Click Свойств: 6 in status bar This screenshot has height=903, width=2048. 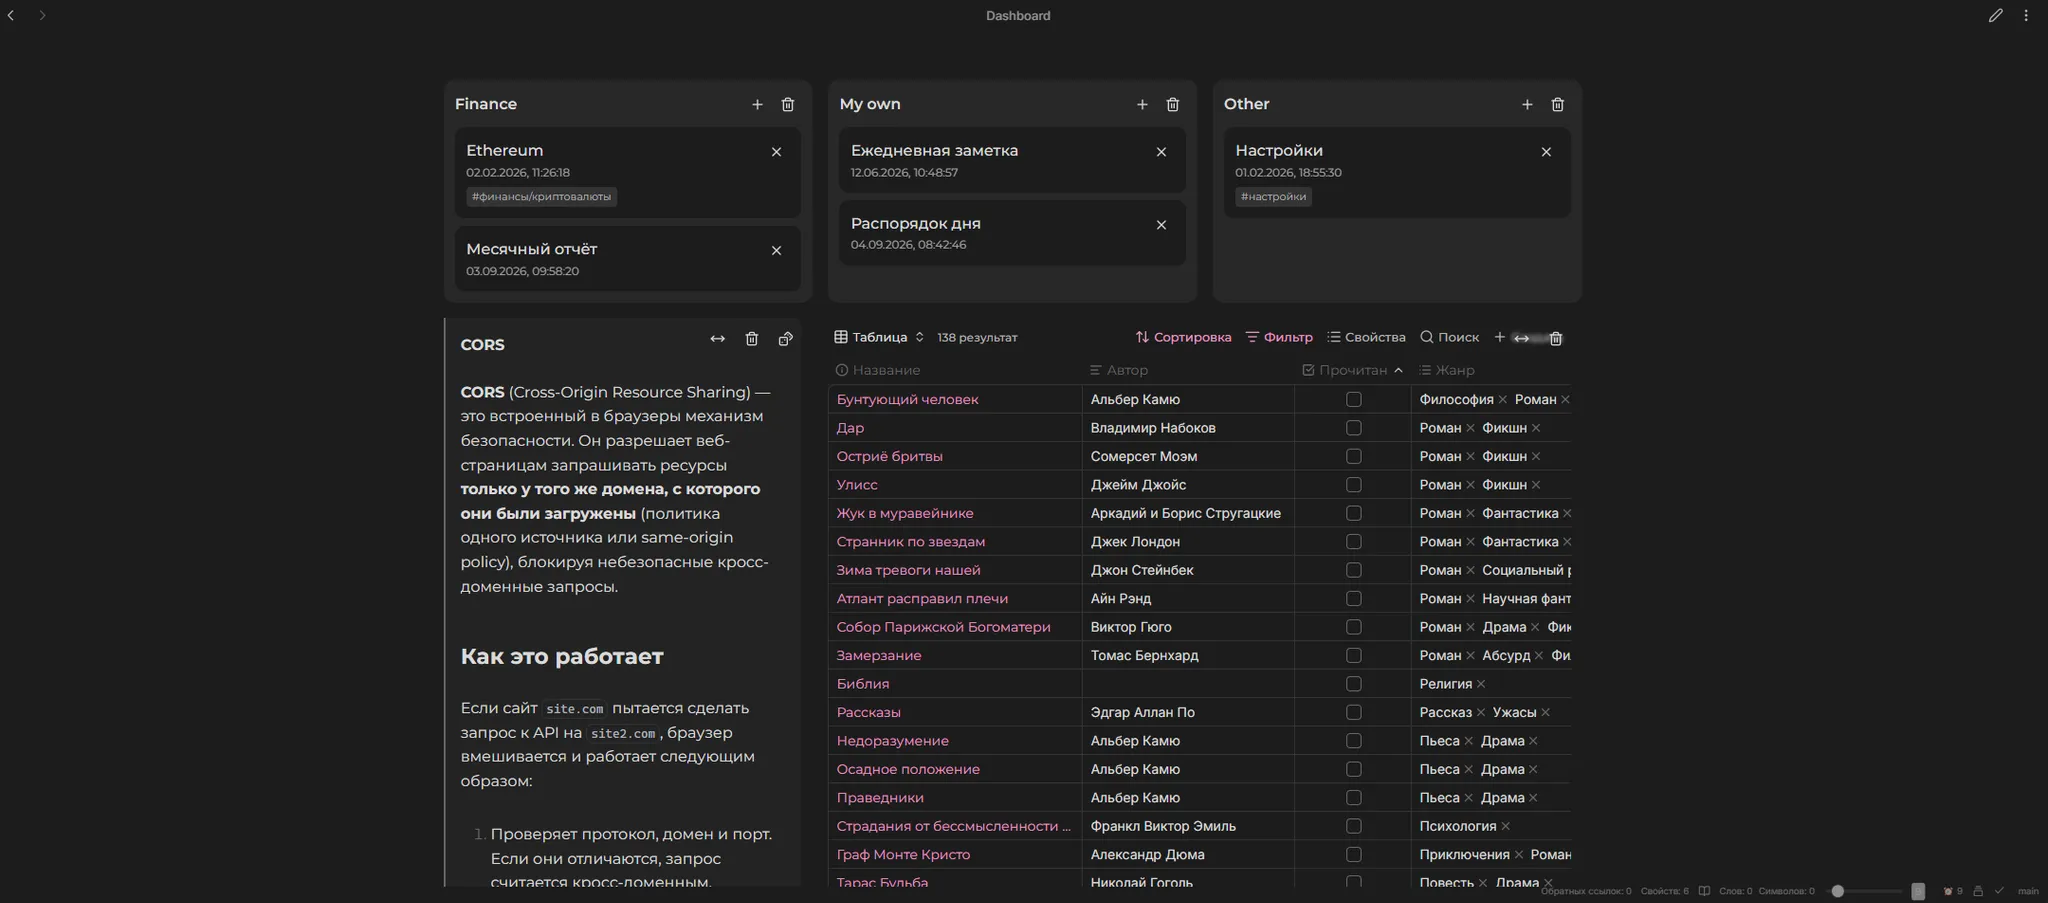(x=1665, y=891)
